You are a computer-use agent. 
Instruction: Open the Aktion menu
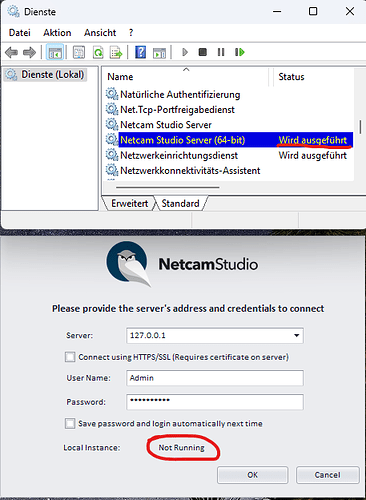[57, 33]
